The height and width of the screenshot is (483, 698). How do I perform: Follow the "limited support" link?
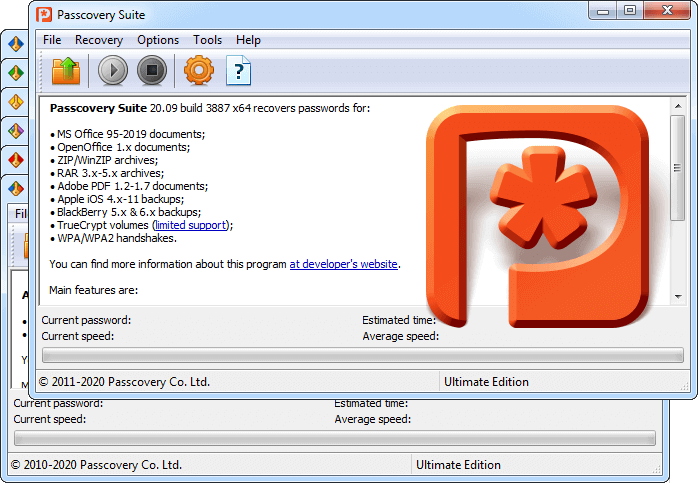pyautogui.click(x=198, y=225)
